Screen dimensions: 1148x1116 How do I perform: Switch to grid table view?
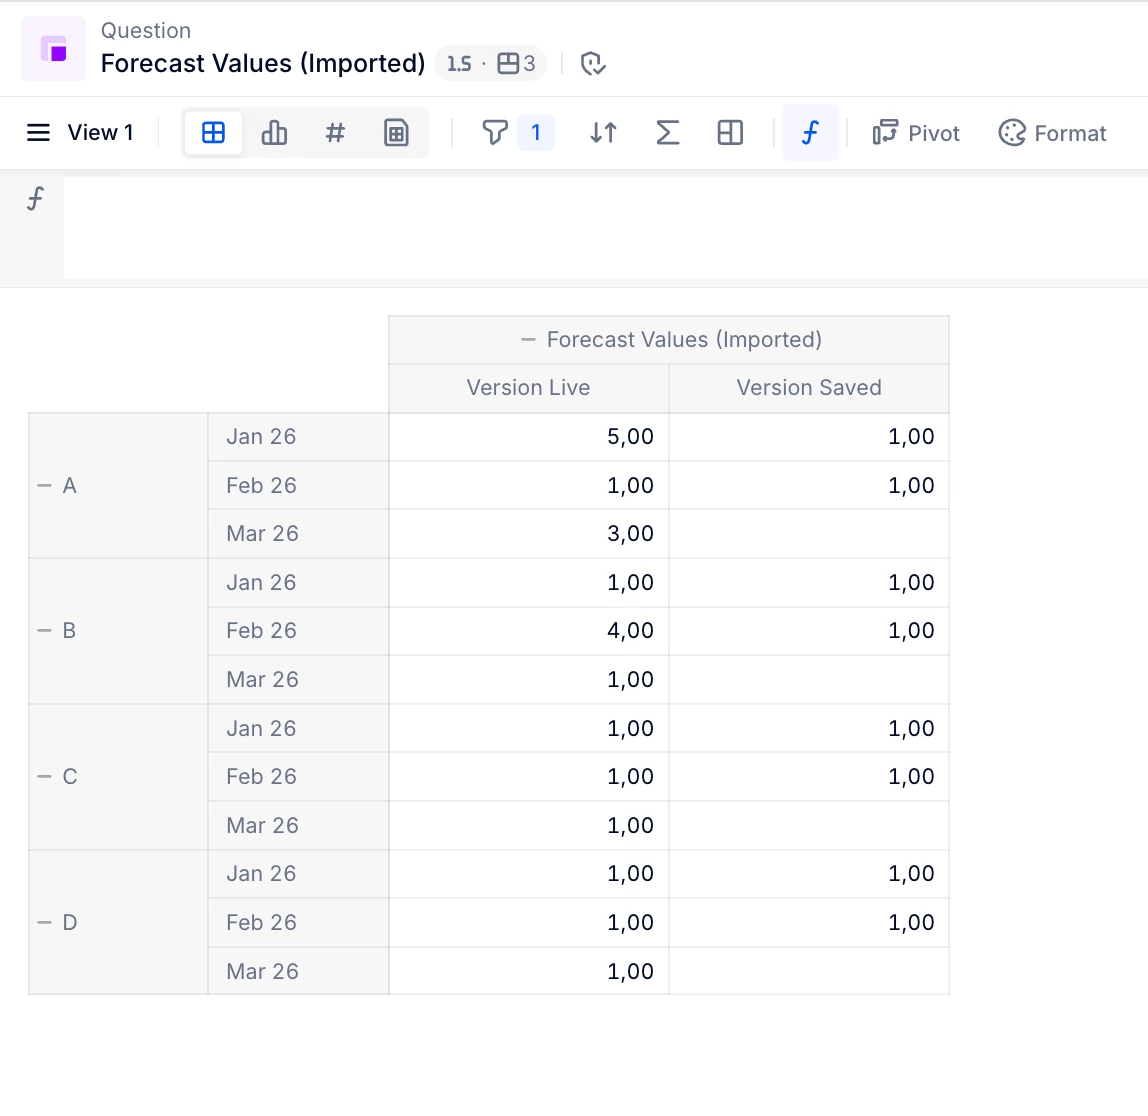point(213,133)
